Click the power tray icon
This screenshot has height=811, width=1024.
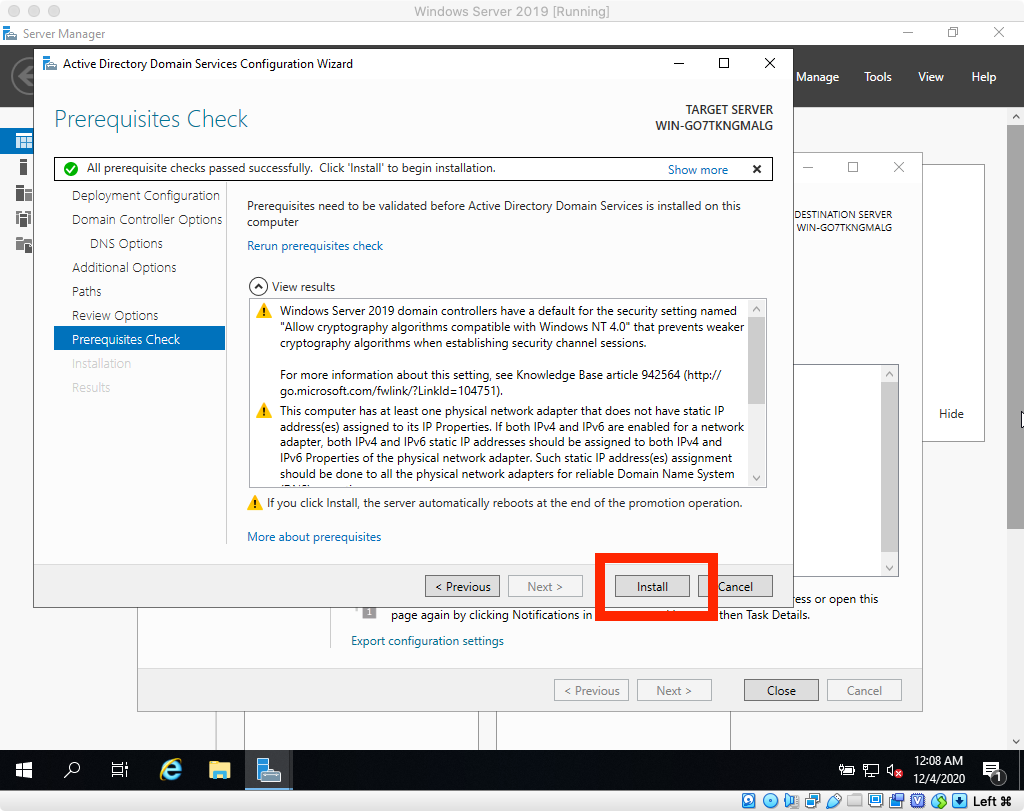pyautogui.click(x=846, y=771)
